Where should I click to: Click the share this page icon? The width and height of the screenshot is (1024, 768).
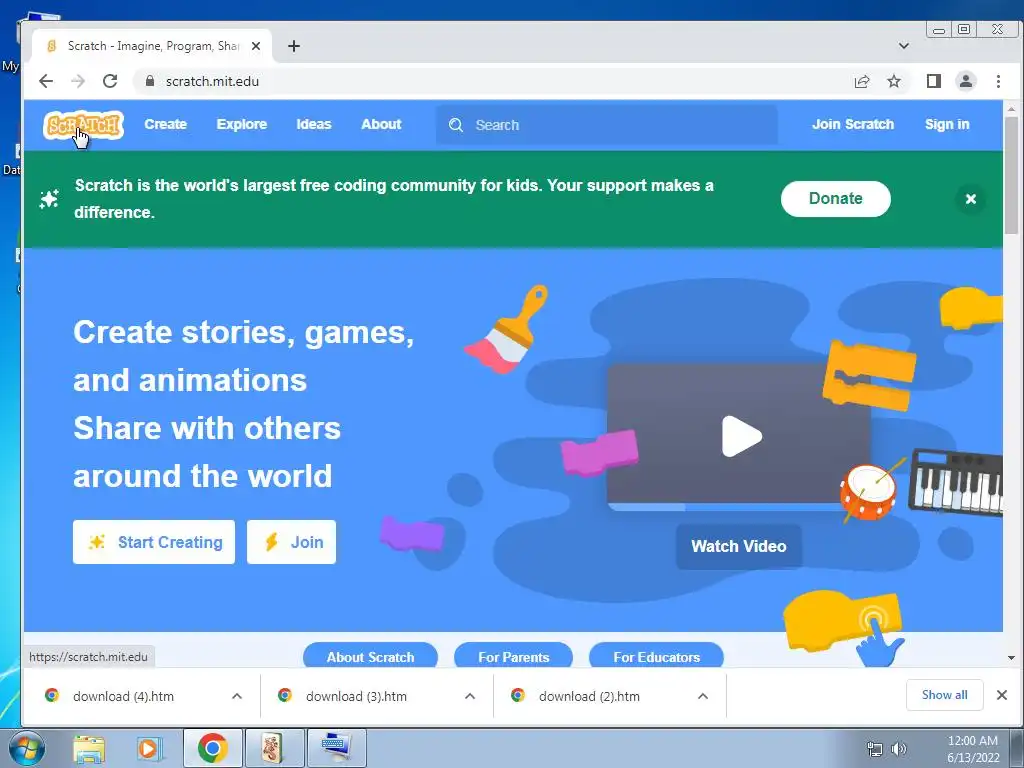click(x=861, y=81)
